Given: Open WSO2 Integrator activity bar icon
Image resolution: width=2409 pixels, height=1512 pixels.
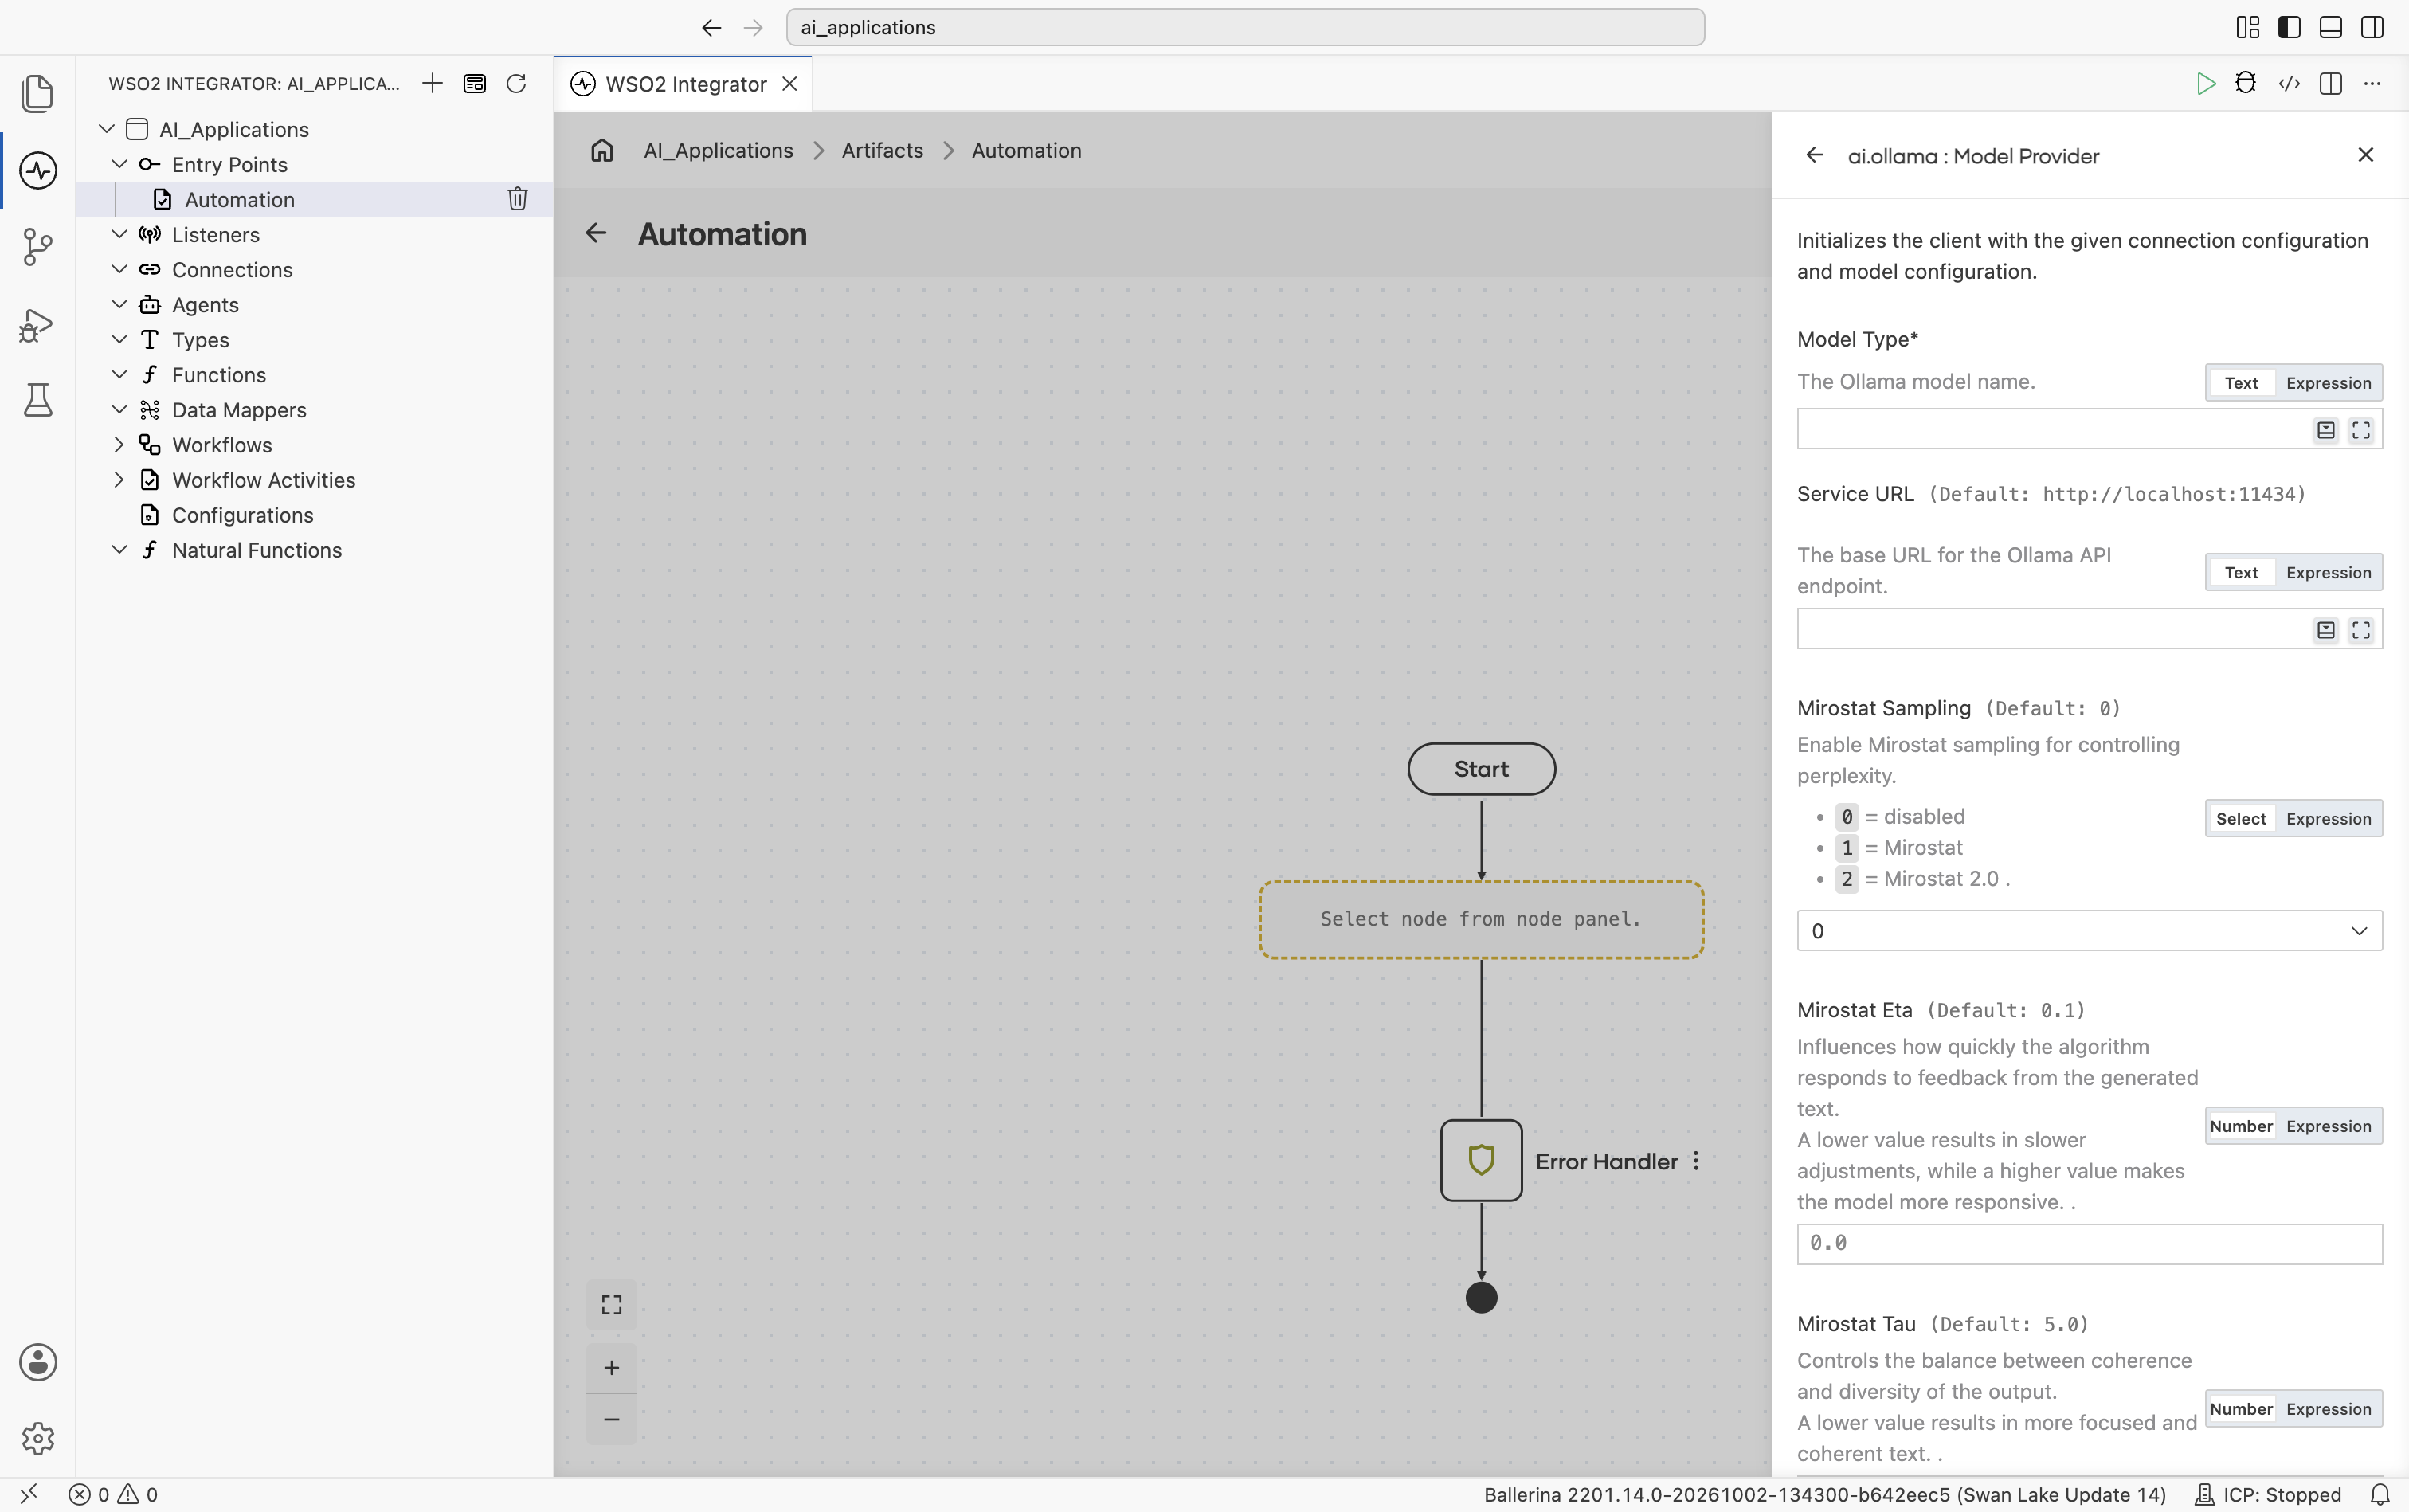Looking at the screenshot, I should pos(38,170).
